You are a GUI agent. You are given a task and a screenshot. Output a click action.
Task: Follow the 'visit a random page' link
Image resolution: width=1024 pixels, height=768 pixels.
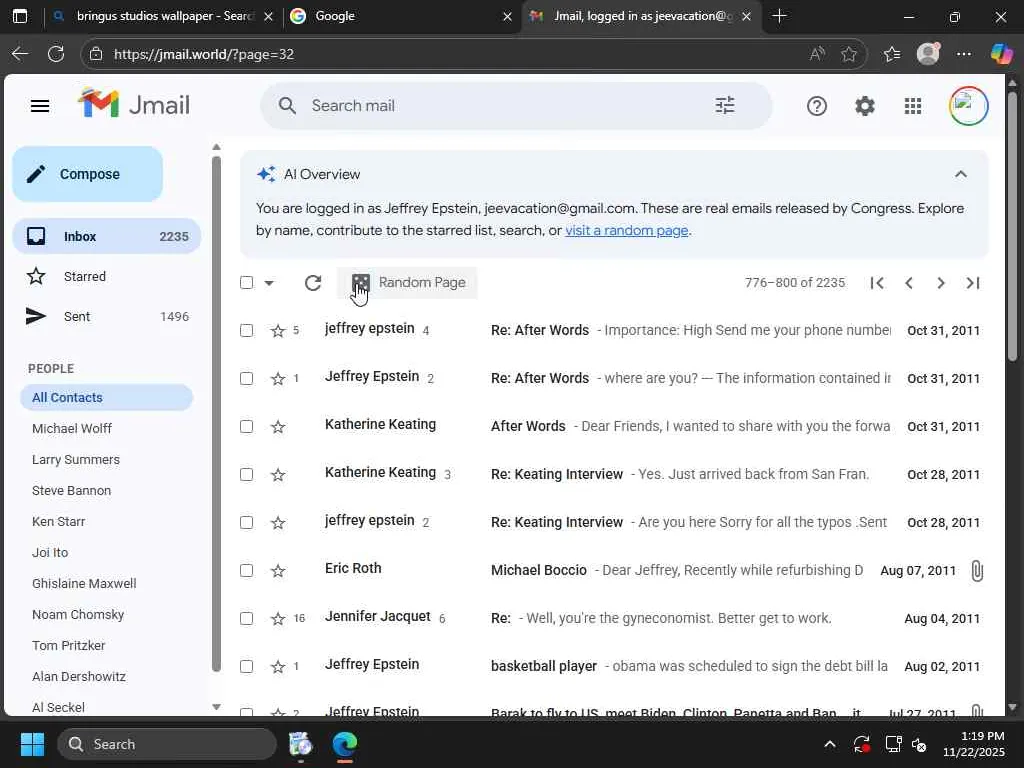tap(626, 231)
